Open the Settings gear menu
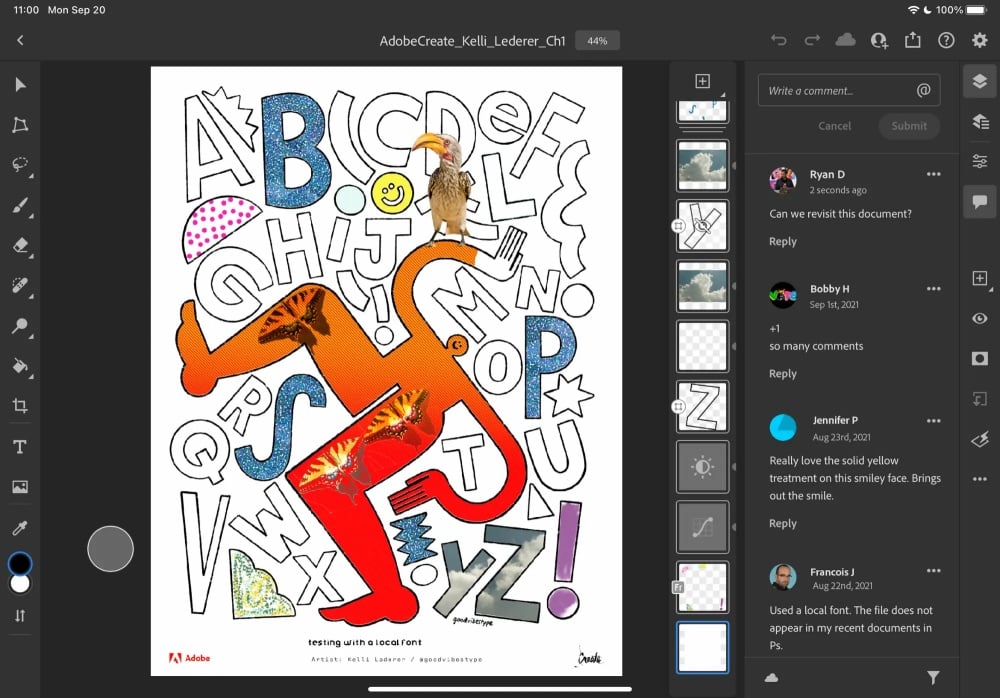Screen dimensions: 1000x698 click(979, 41)
